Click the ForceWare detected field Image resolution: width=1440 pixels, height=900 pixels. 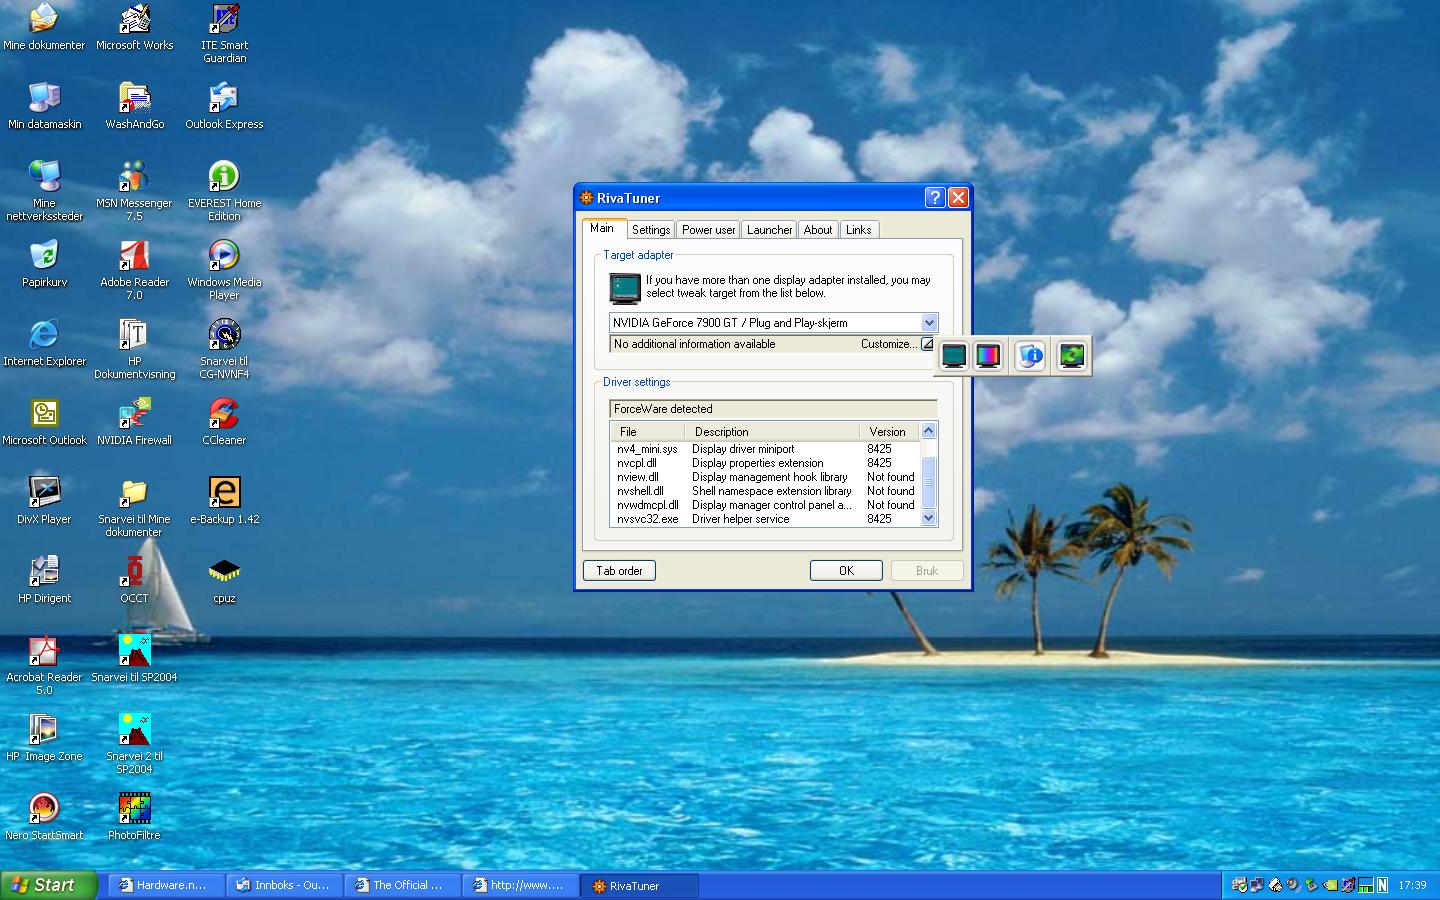[773, 409]
